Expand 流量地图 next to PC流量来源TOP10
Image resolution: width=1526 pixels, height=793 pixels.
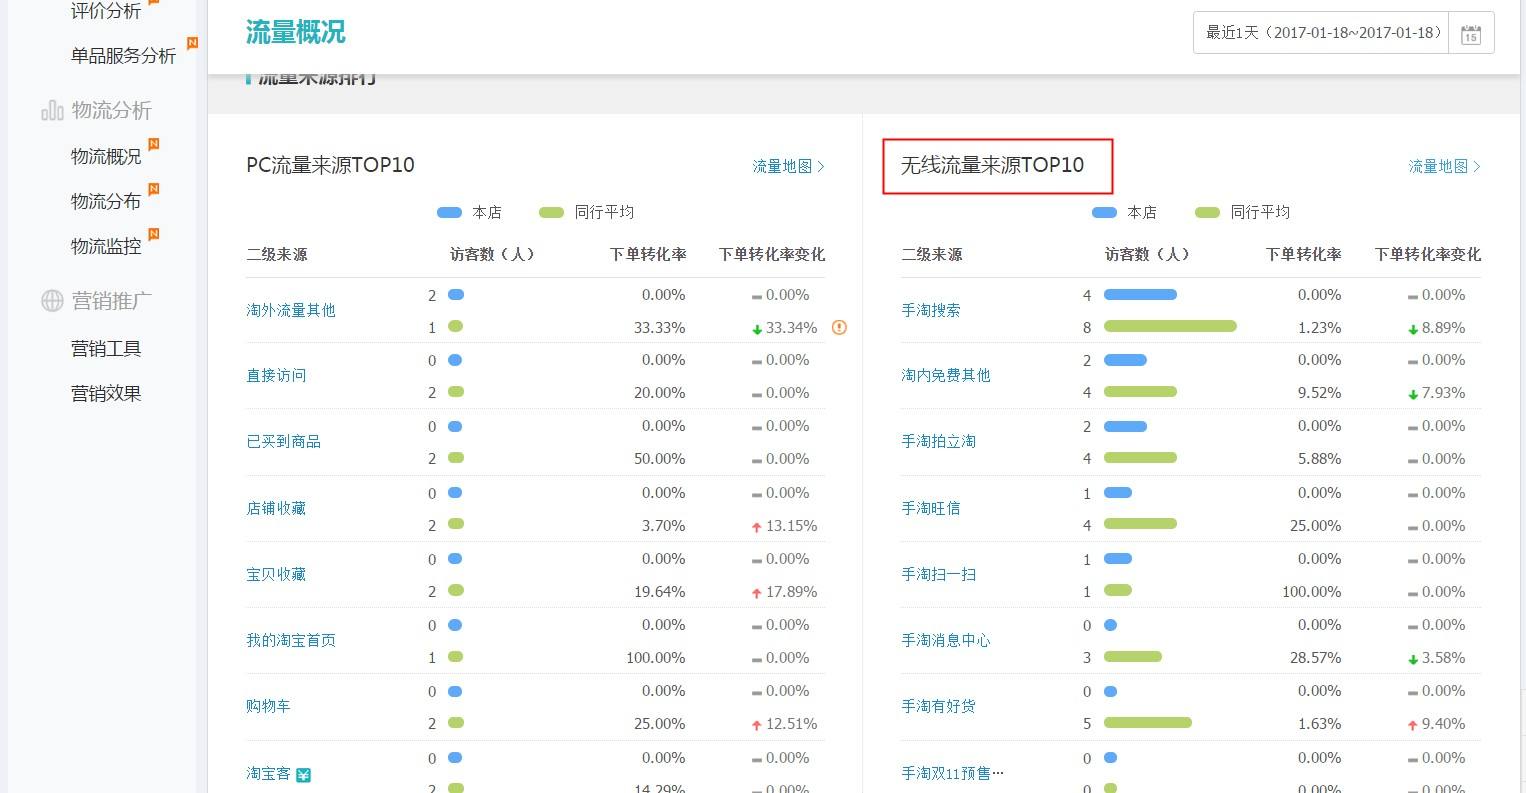787,166
